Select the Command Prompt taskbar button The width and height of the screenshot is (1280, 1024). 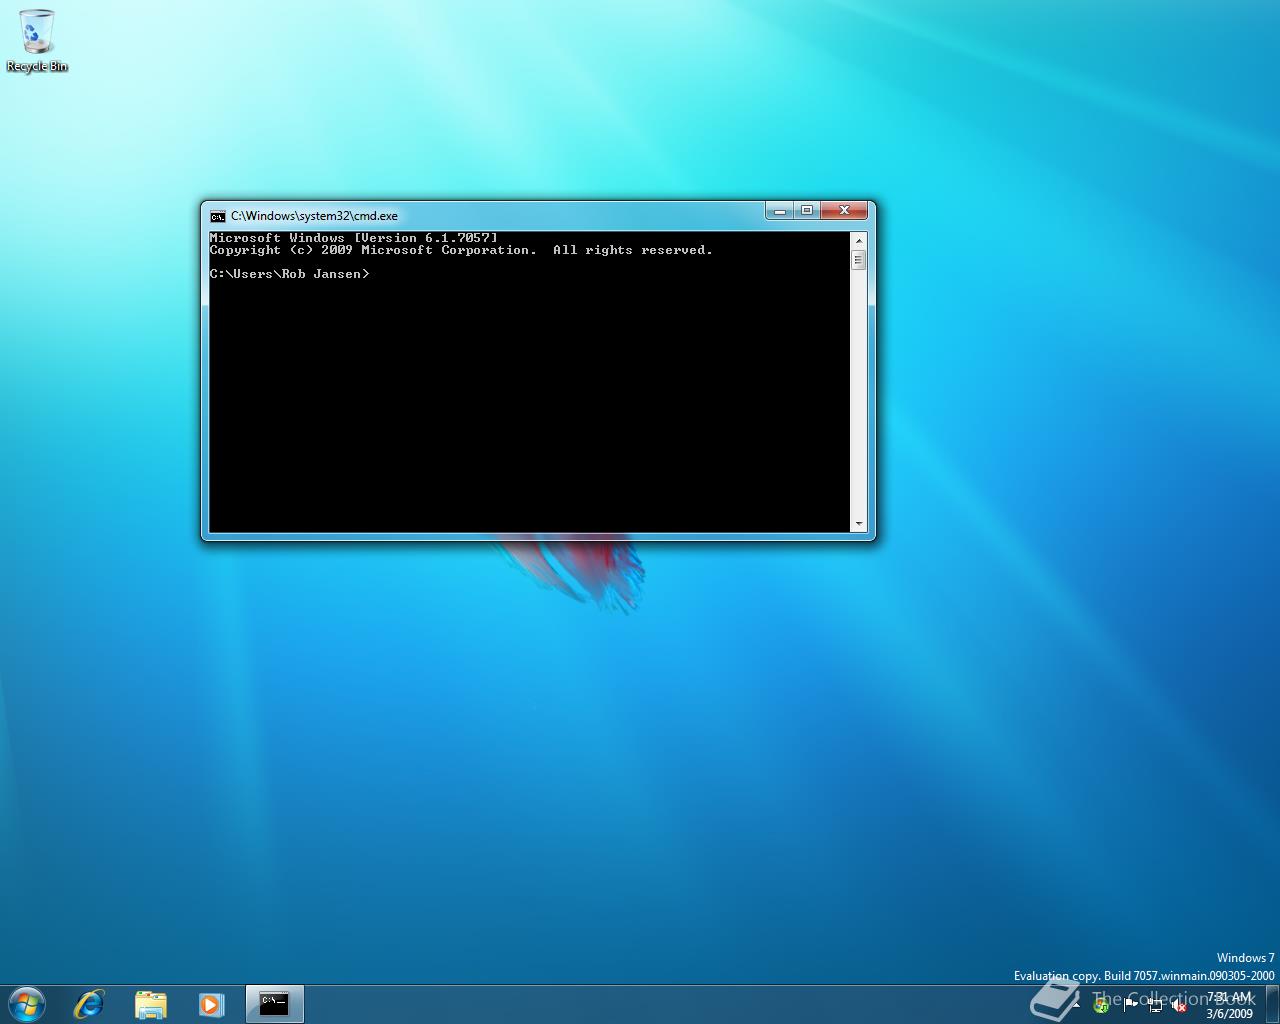[x=274, y=1004]
